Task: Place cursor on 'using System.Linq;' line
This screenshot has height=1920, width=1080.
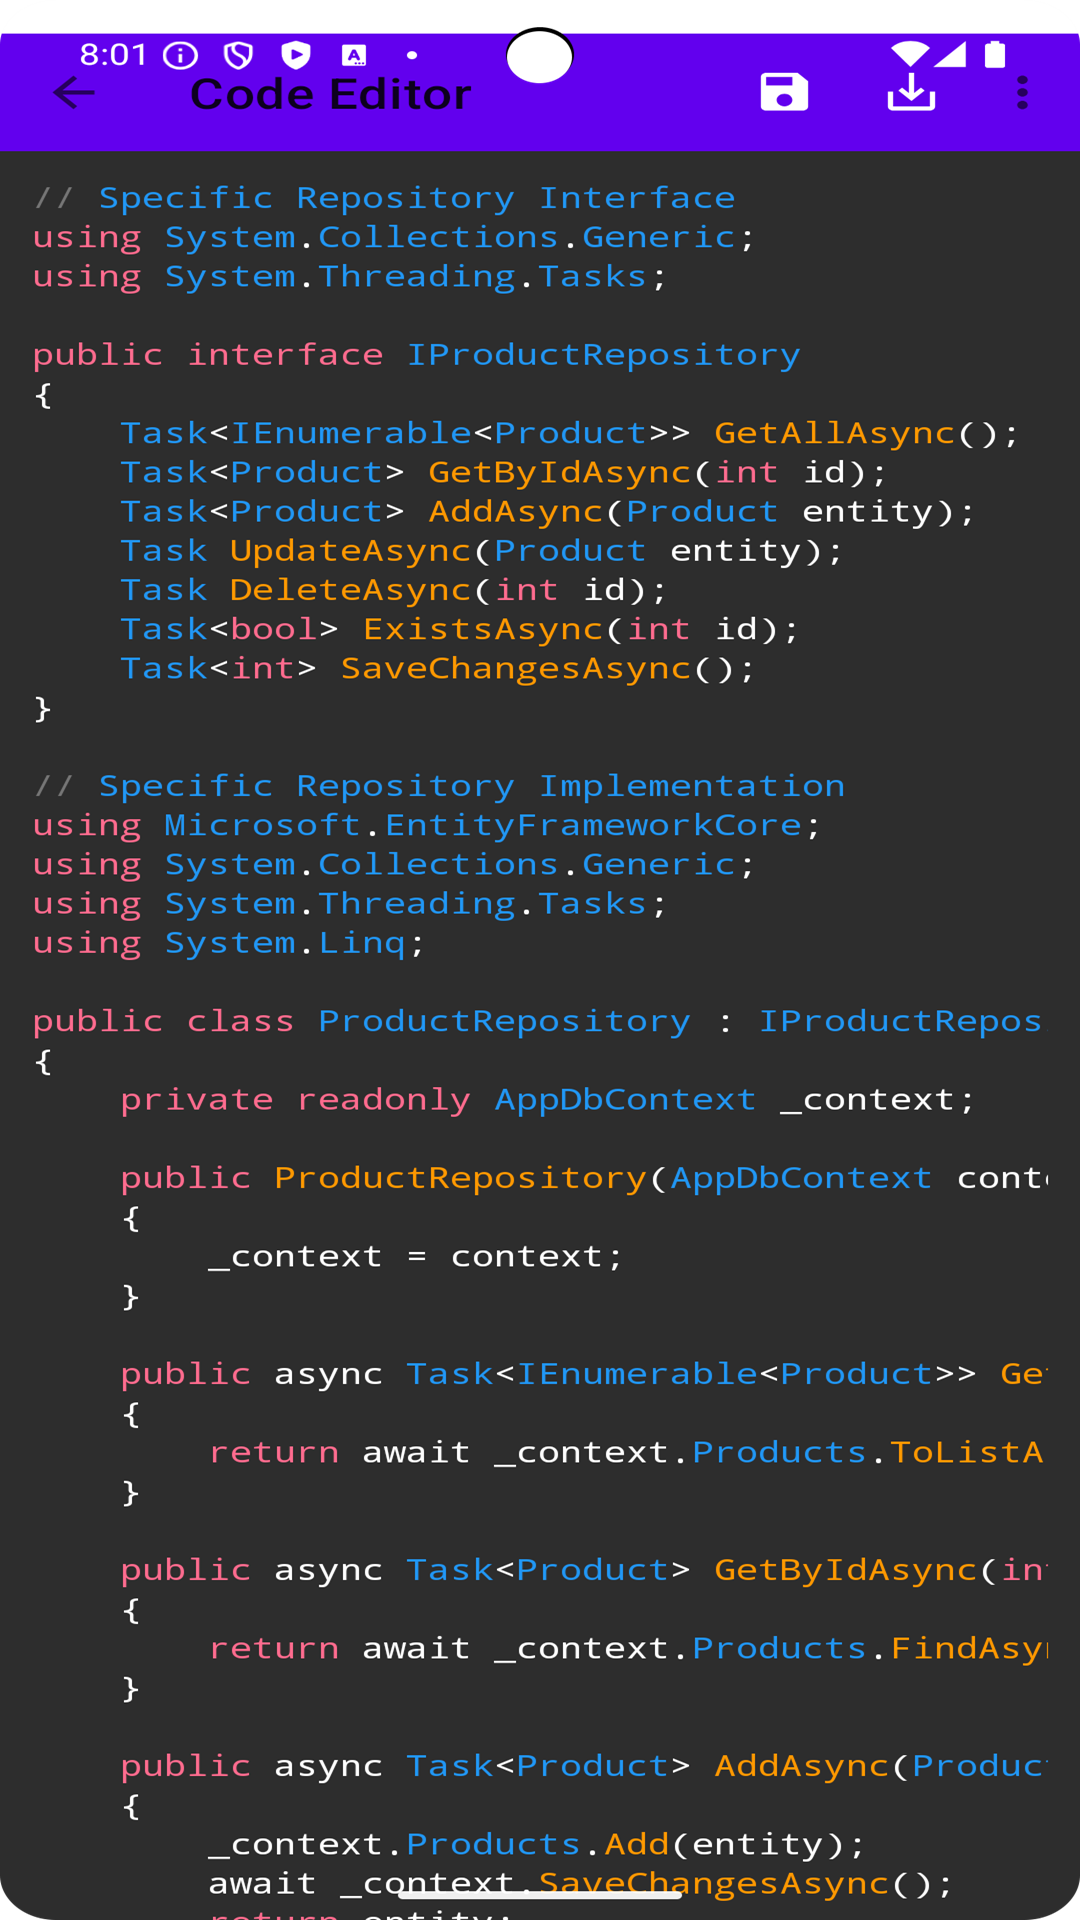Action: pos(229,943)
